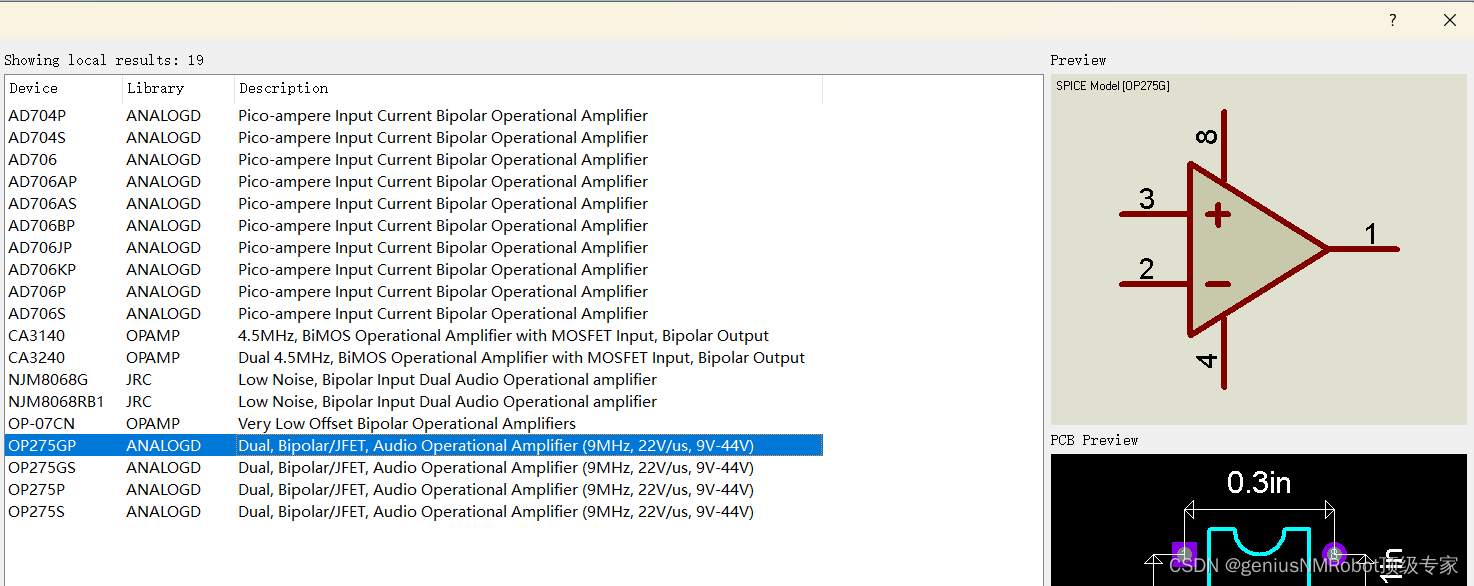The image size is (1474, 586).
Task: Click SPICE Model [OP275G] label in preview
Action: [1113, 86]
